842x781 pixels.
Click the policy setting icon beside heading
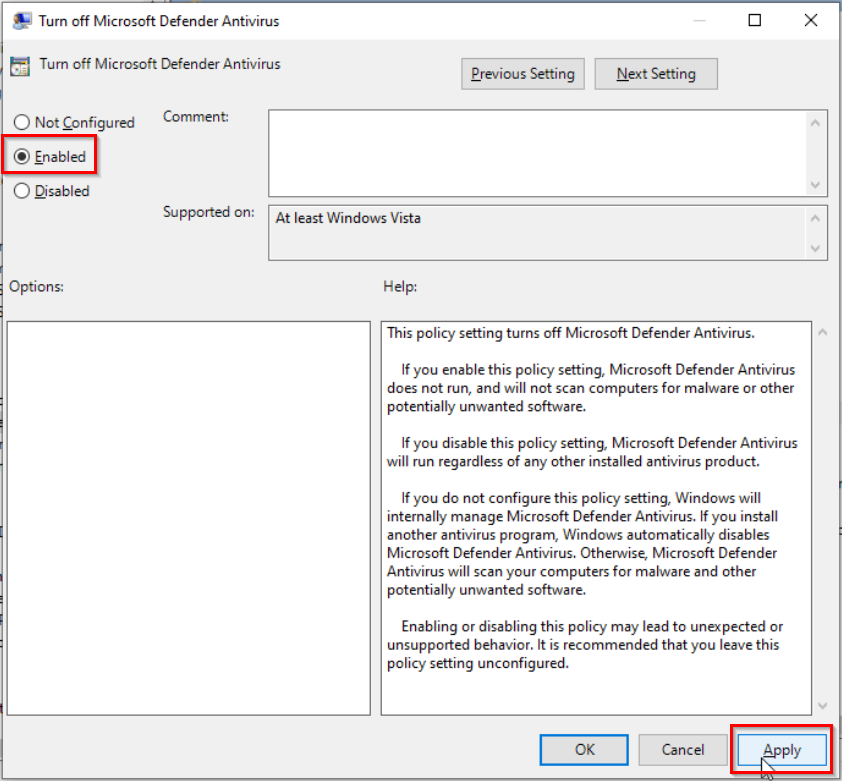coord(20,66)
